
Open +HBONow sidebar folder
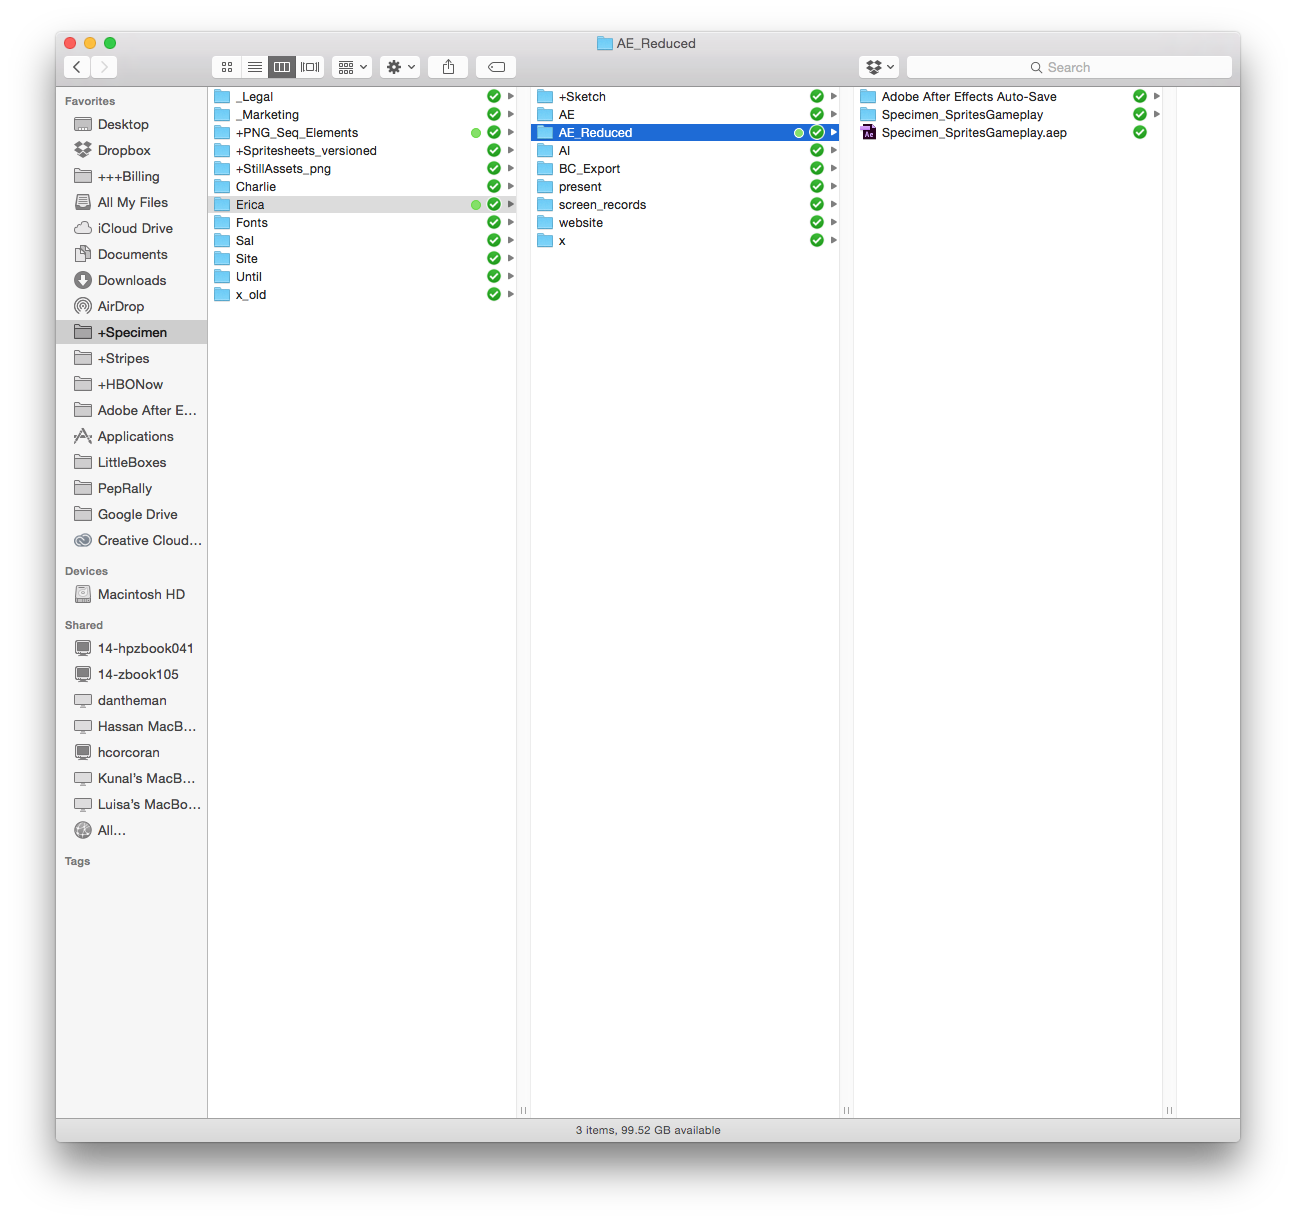131,384
